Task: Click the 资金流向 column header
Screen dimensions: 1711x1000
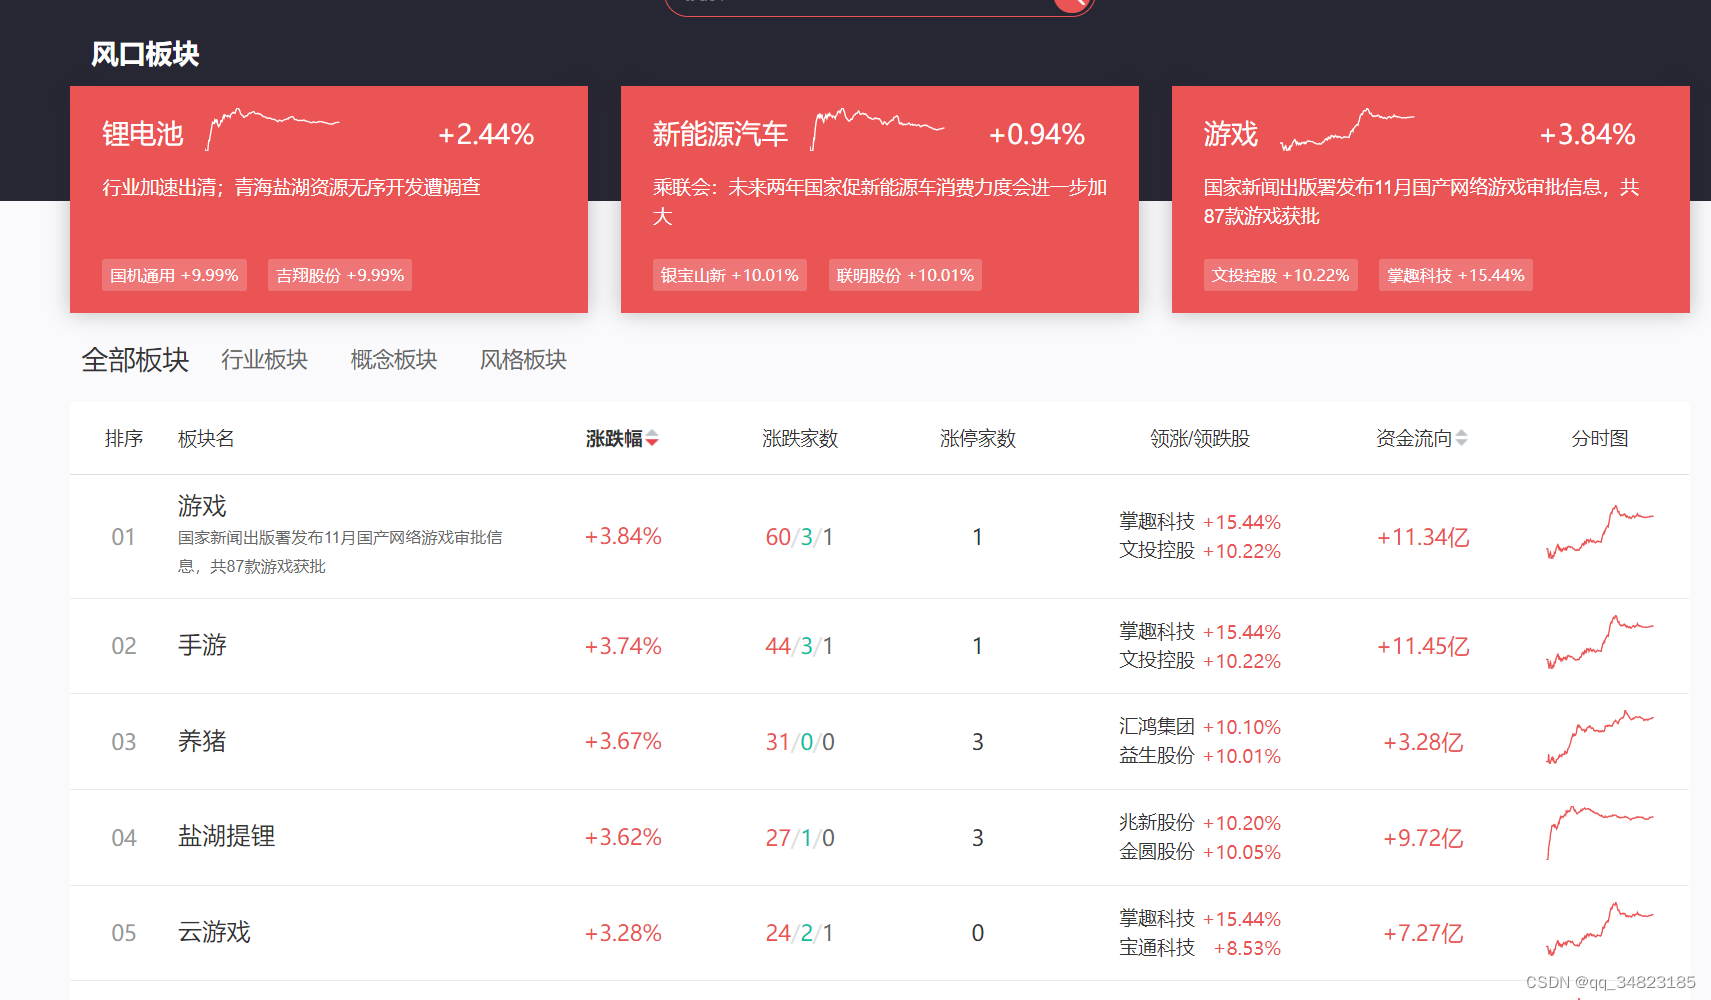Action: point(1414,438)
